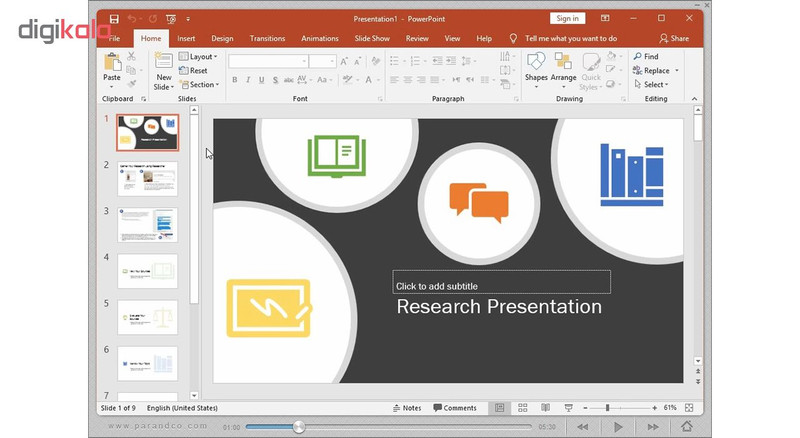Click the Click to add subtitle placeholder
This screenshot has height=438, width=800.
click(502, 282)
